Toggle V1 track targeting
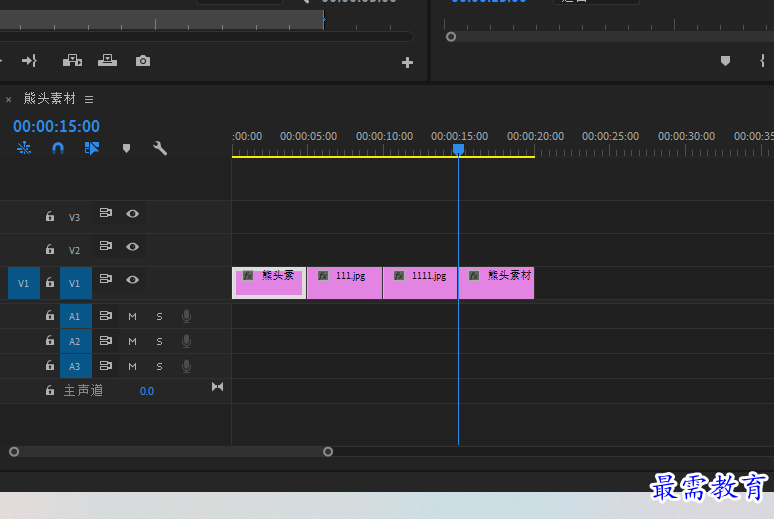 click(76, 283)
